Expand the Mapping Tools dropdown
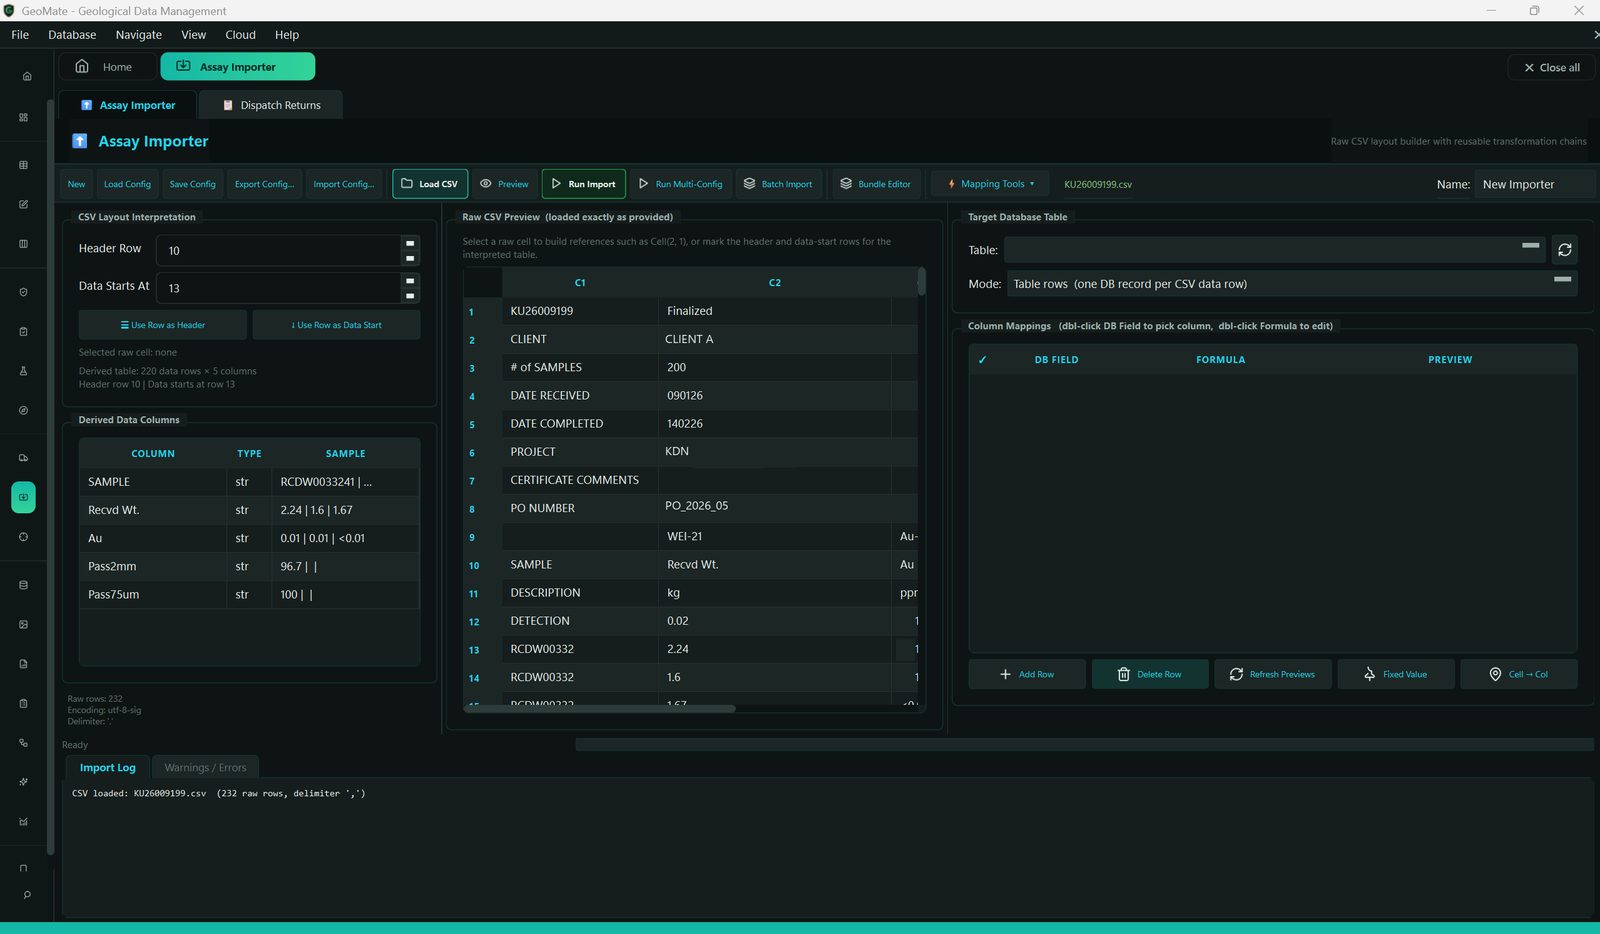 pos(990,184)
